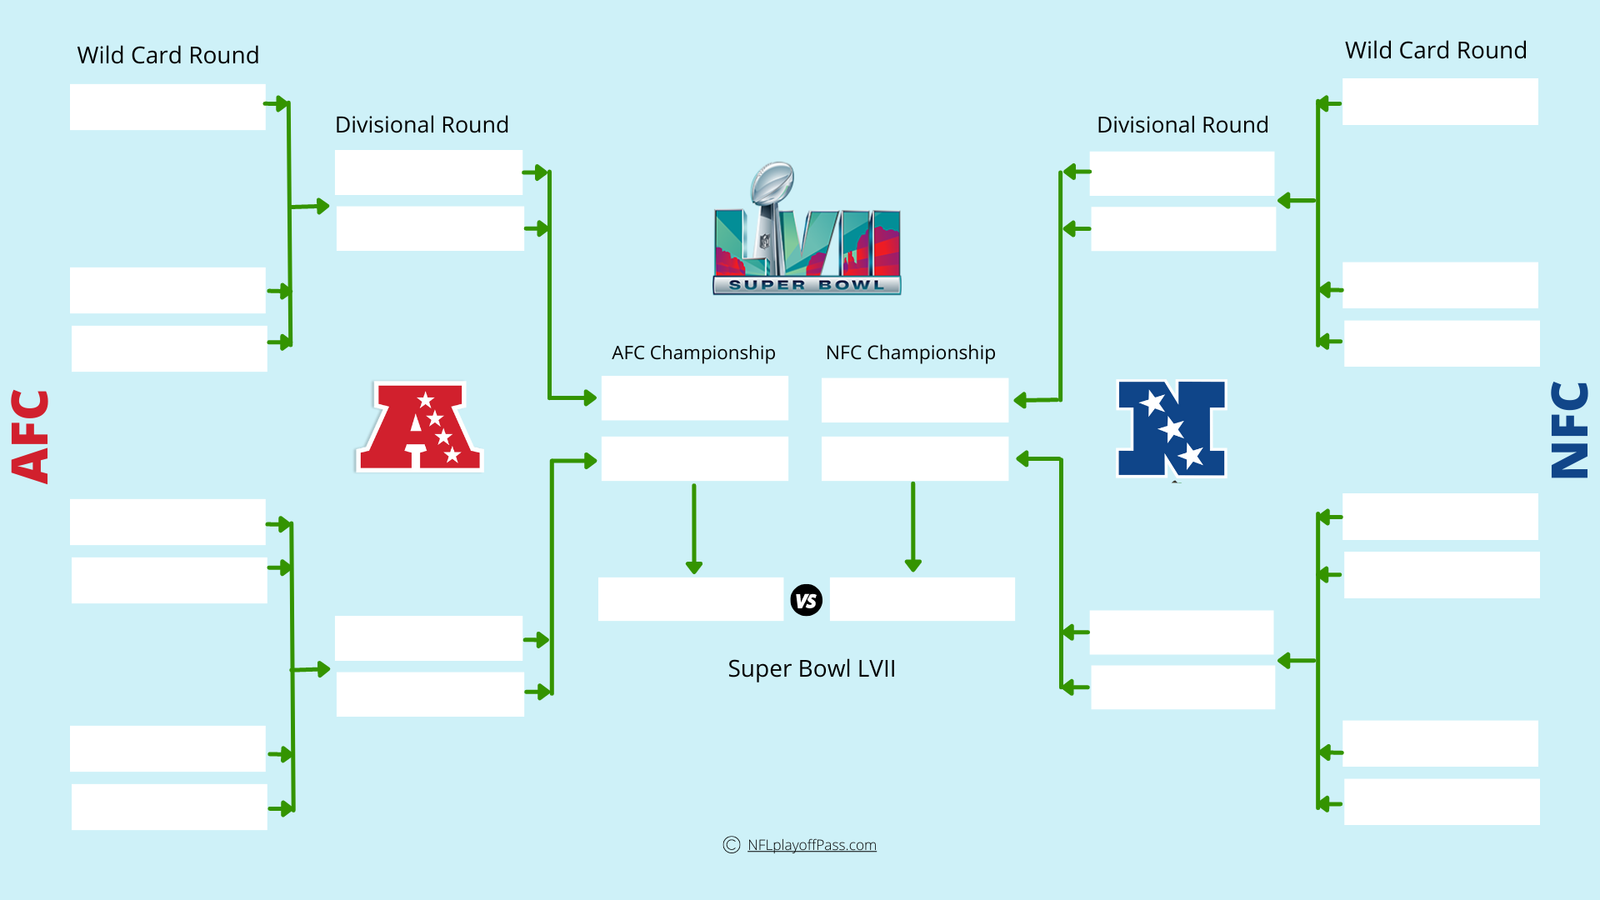Click the vertical red AFC side label
Viewport: 1600px width, 900px height.
pos(31,436)
